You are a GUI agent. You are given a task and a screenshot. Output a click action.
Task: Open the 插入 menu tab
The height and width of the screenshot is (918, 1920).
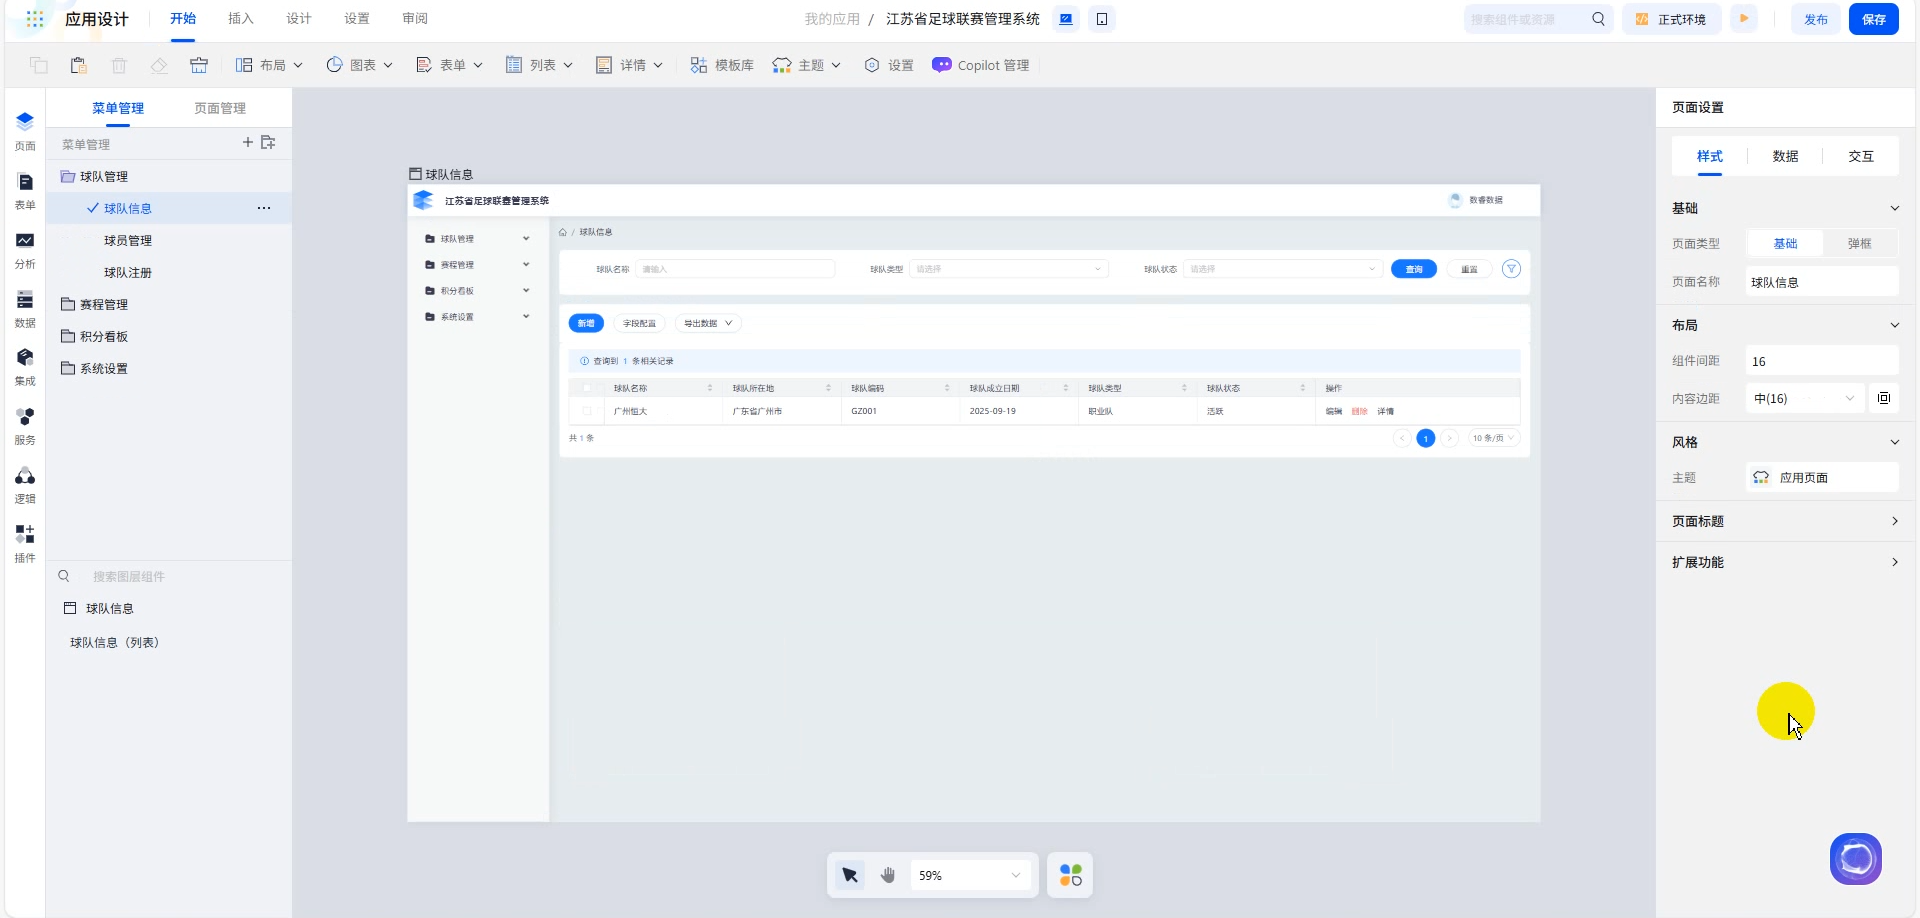coord(241,19)
